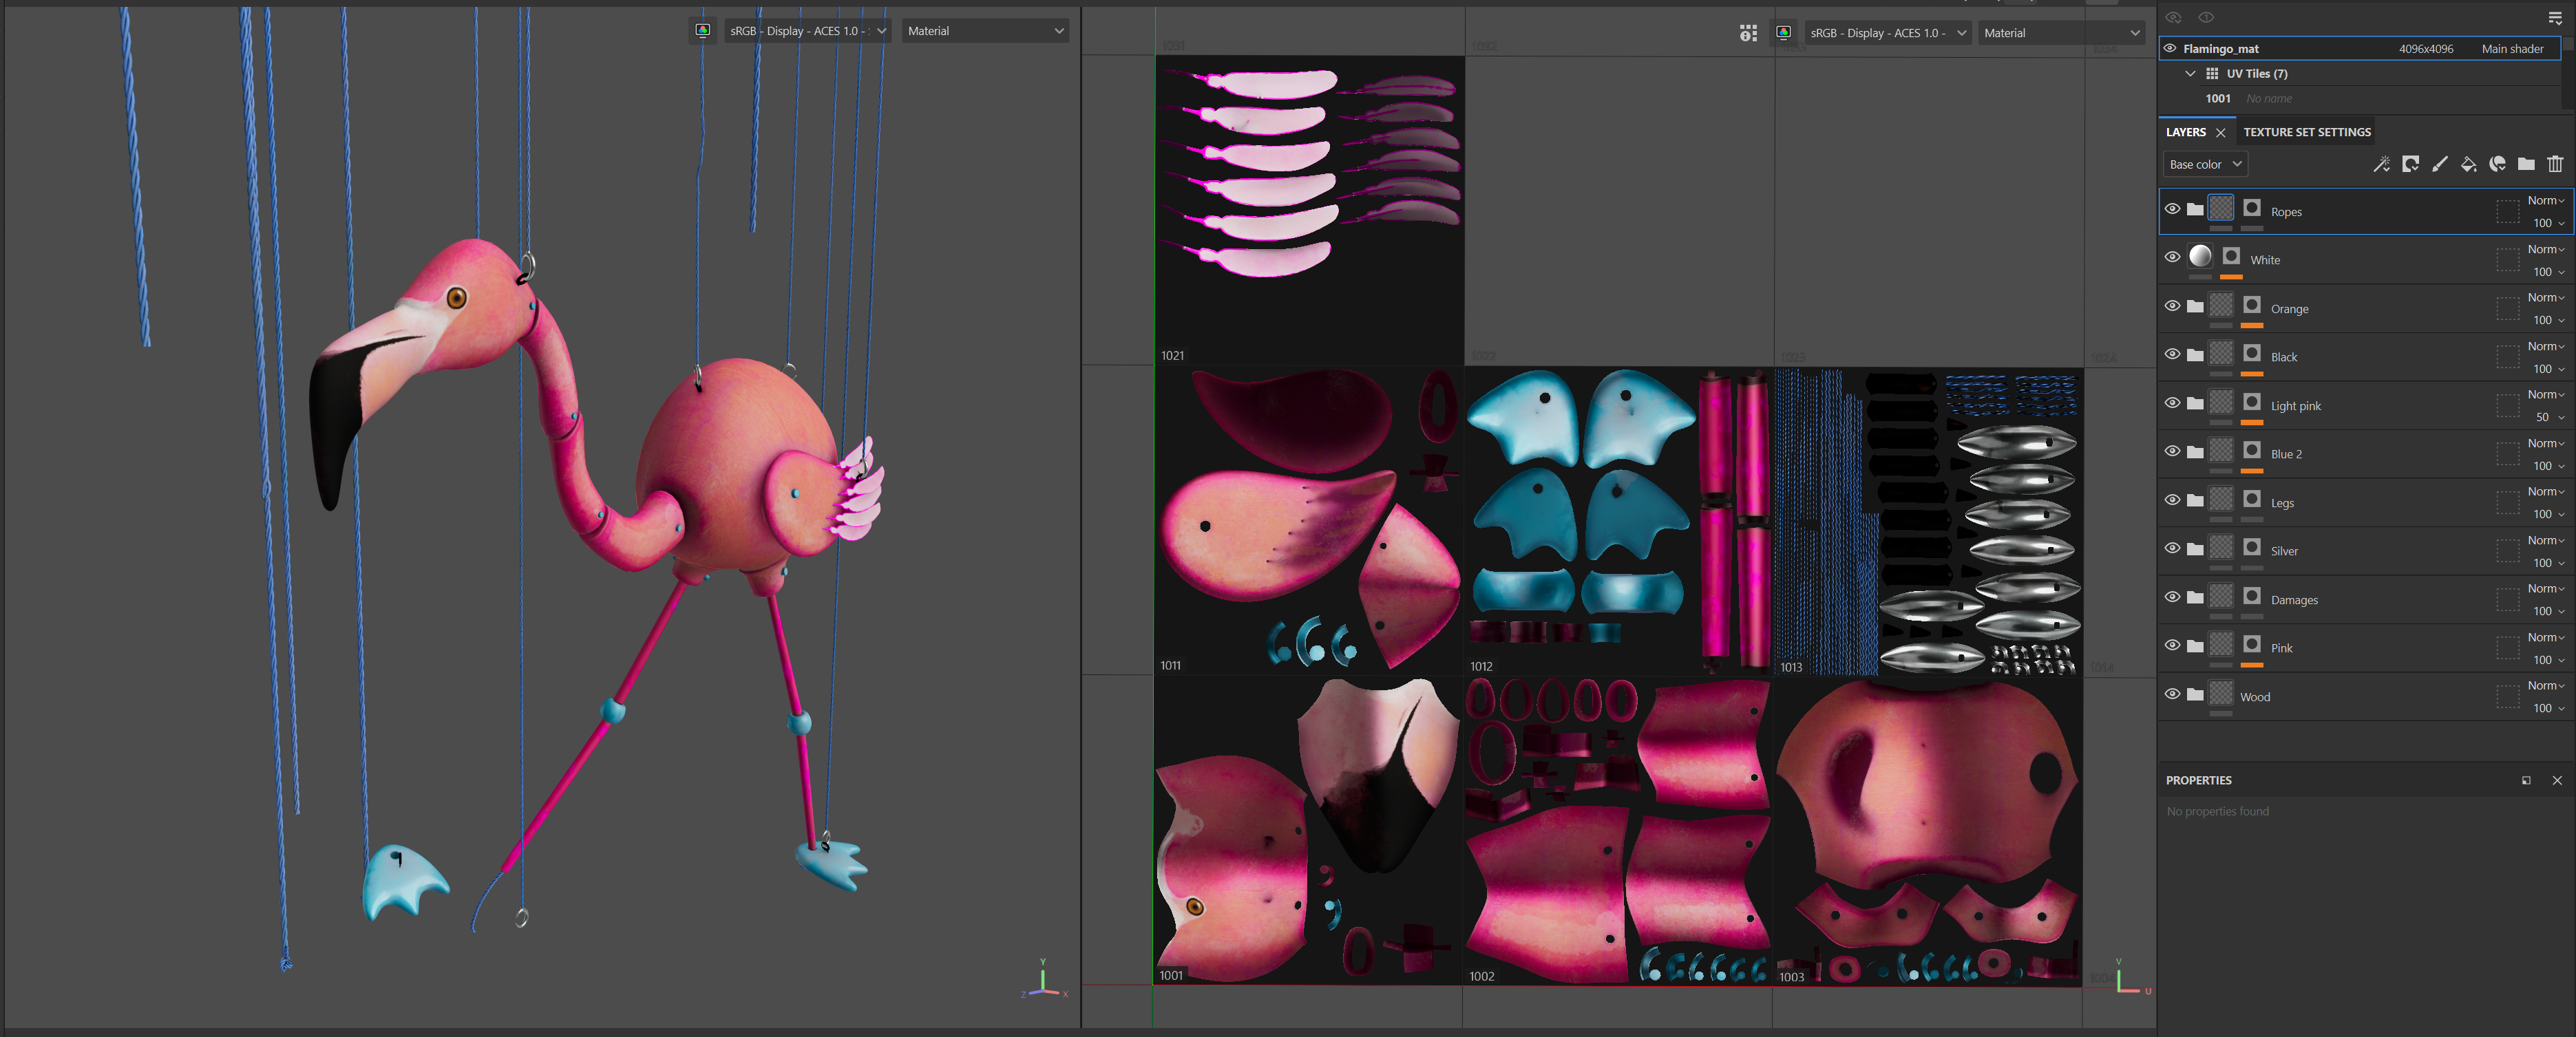The width and height of the screenshot is (2576, 1037).
Task: Hide the Flamingo_mat texture set
Action: [2170, 48]
